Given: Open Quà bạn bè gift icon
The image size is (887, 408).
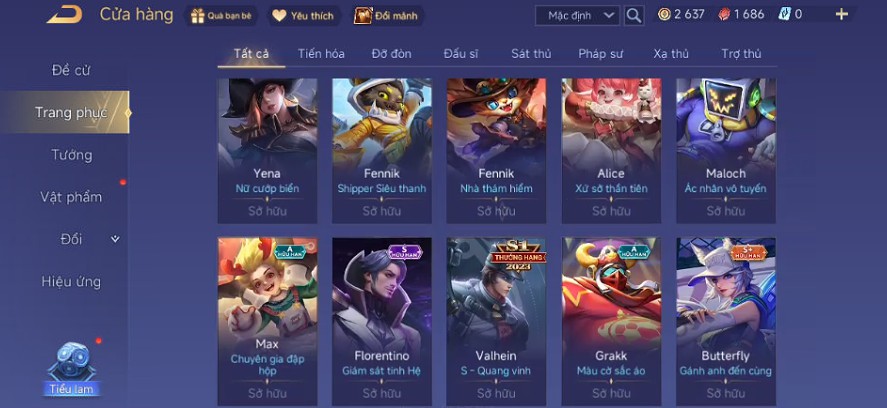Looking at the screenshot, I should pos(197,15).
